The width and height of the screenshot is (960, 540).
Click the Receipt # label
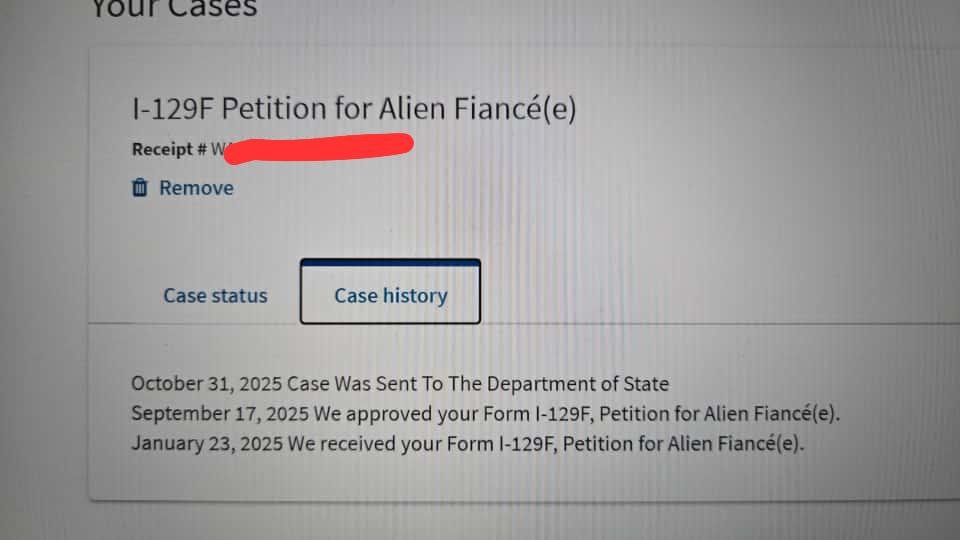click(x=169, y=149)
